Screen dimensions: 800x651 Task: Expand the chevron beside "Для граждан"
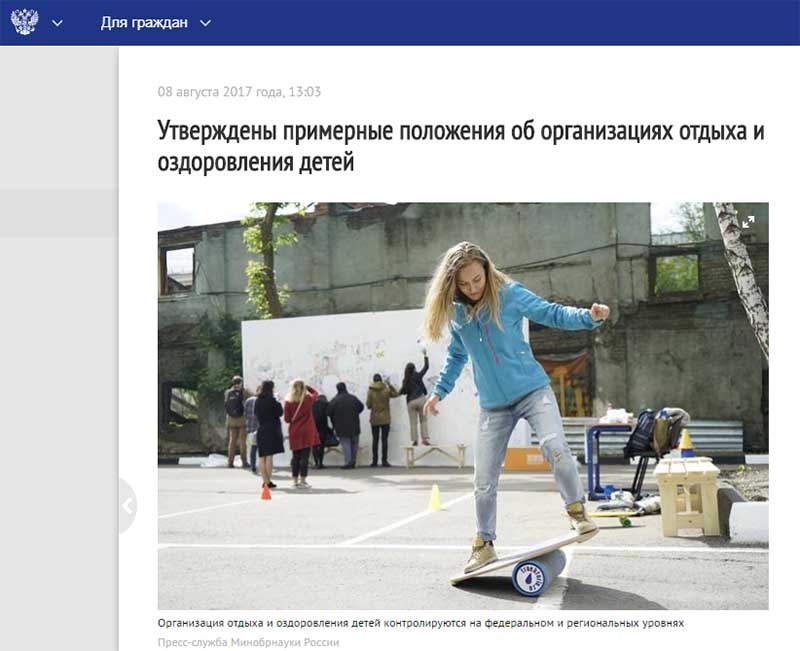205,23
